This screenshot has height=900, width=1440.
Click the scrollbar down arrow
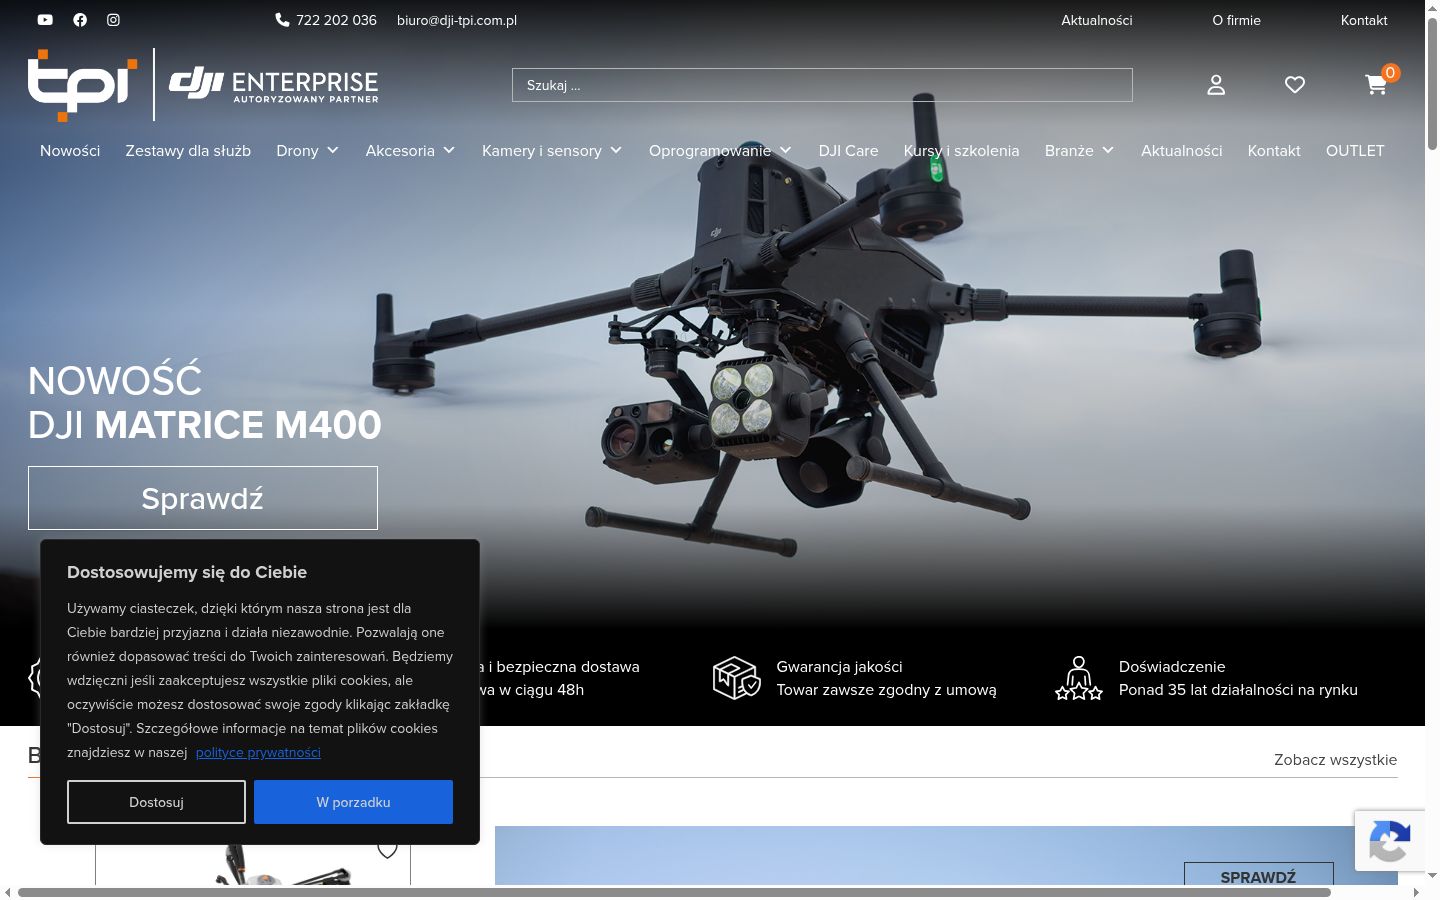click(1432, 875)
